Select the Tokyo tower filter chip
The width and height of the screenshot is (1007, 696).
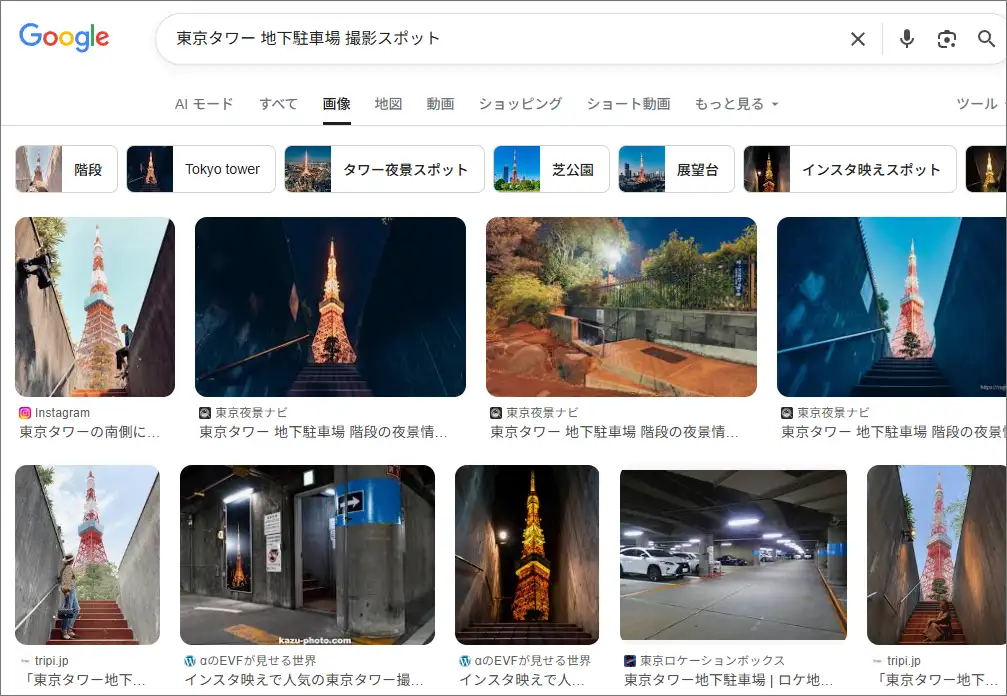(201, 169)
